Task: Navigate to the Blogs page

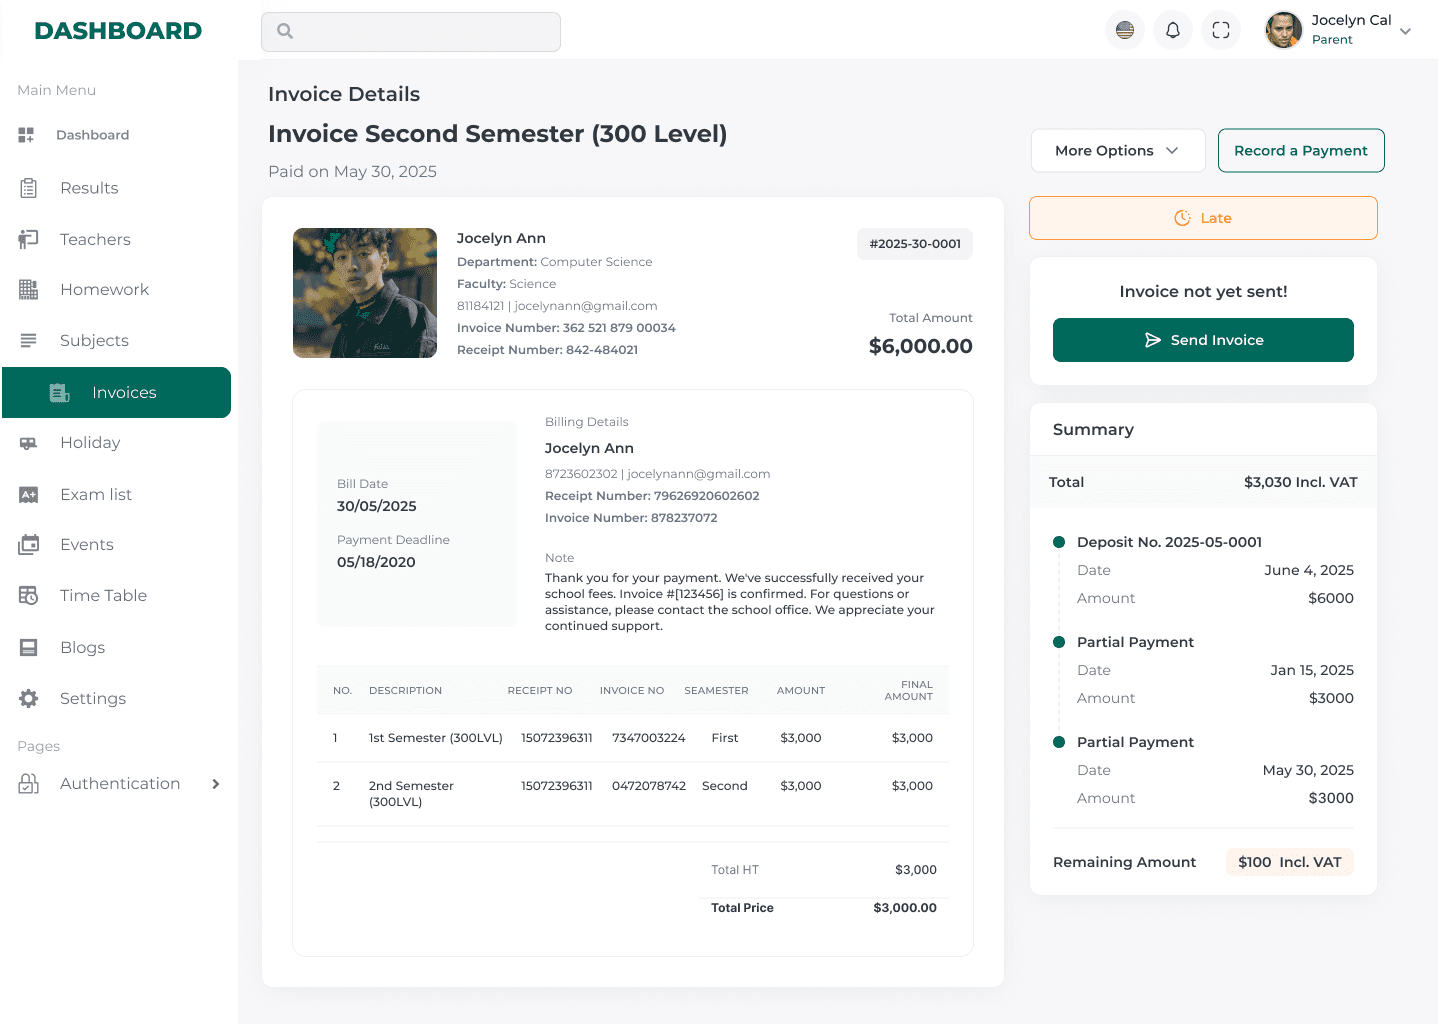Action: tap(30, 647)
